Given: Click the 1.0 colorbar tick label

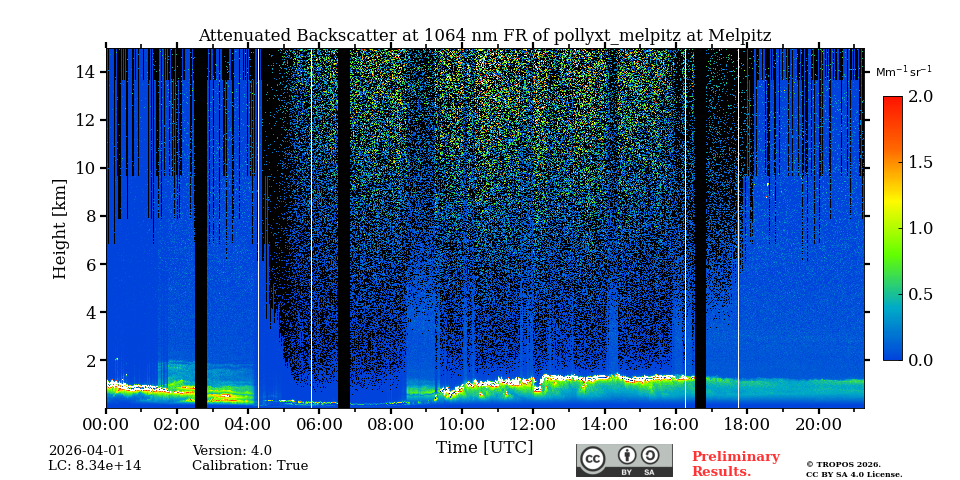Looking at the screenshot, I should (x=920, y=228).
